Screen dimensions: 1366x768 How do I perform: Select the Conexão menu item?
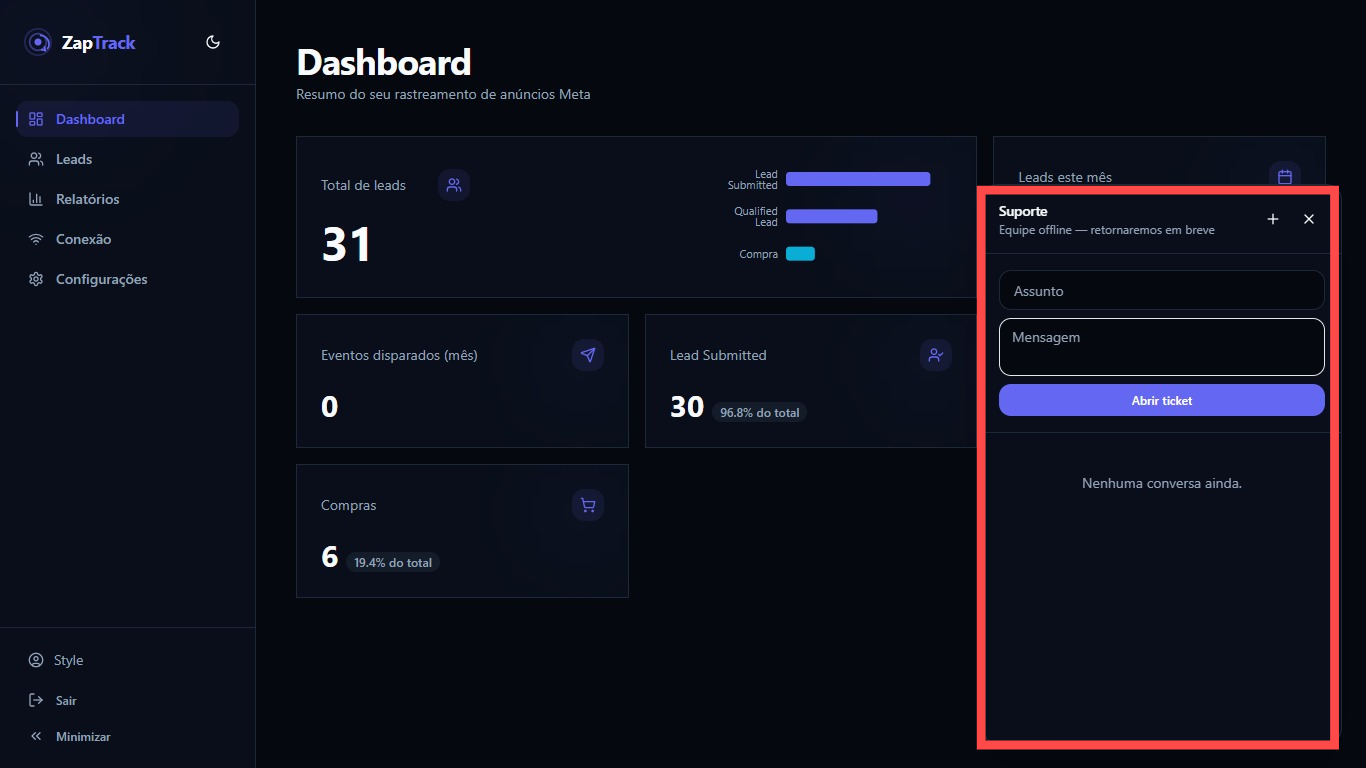pos(128,239)
